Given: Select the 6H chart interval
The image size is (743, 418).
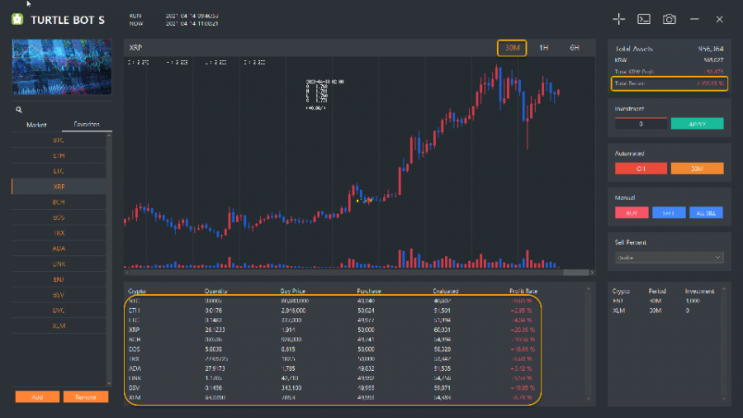Looking at the screenshot, I should click(x=574, y=48).
